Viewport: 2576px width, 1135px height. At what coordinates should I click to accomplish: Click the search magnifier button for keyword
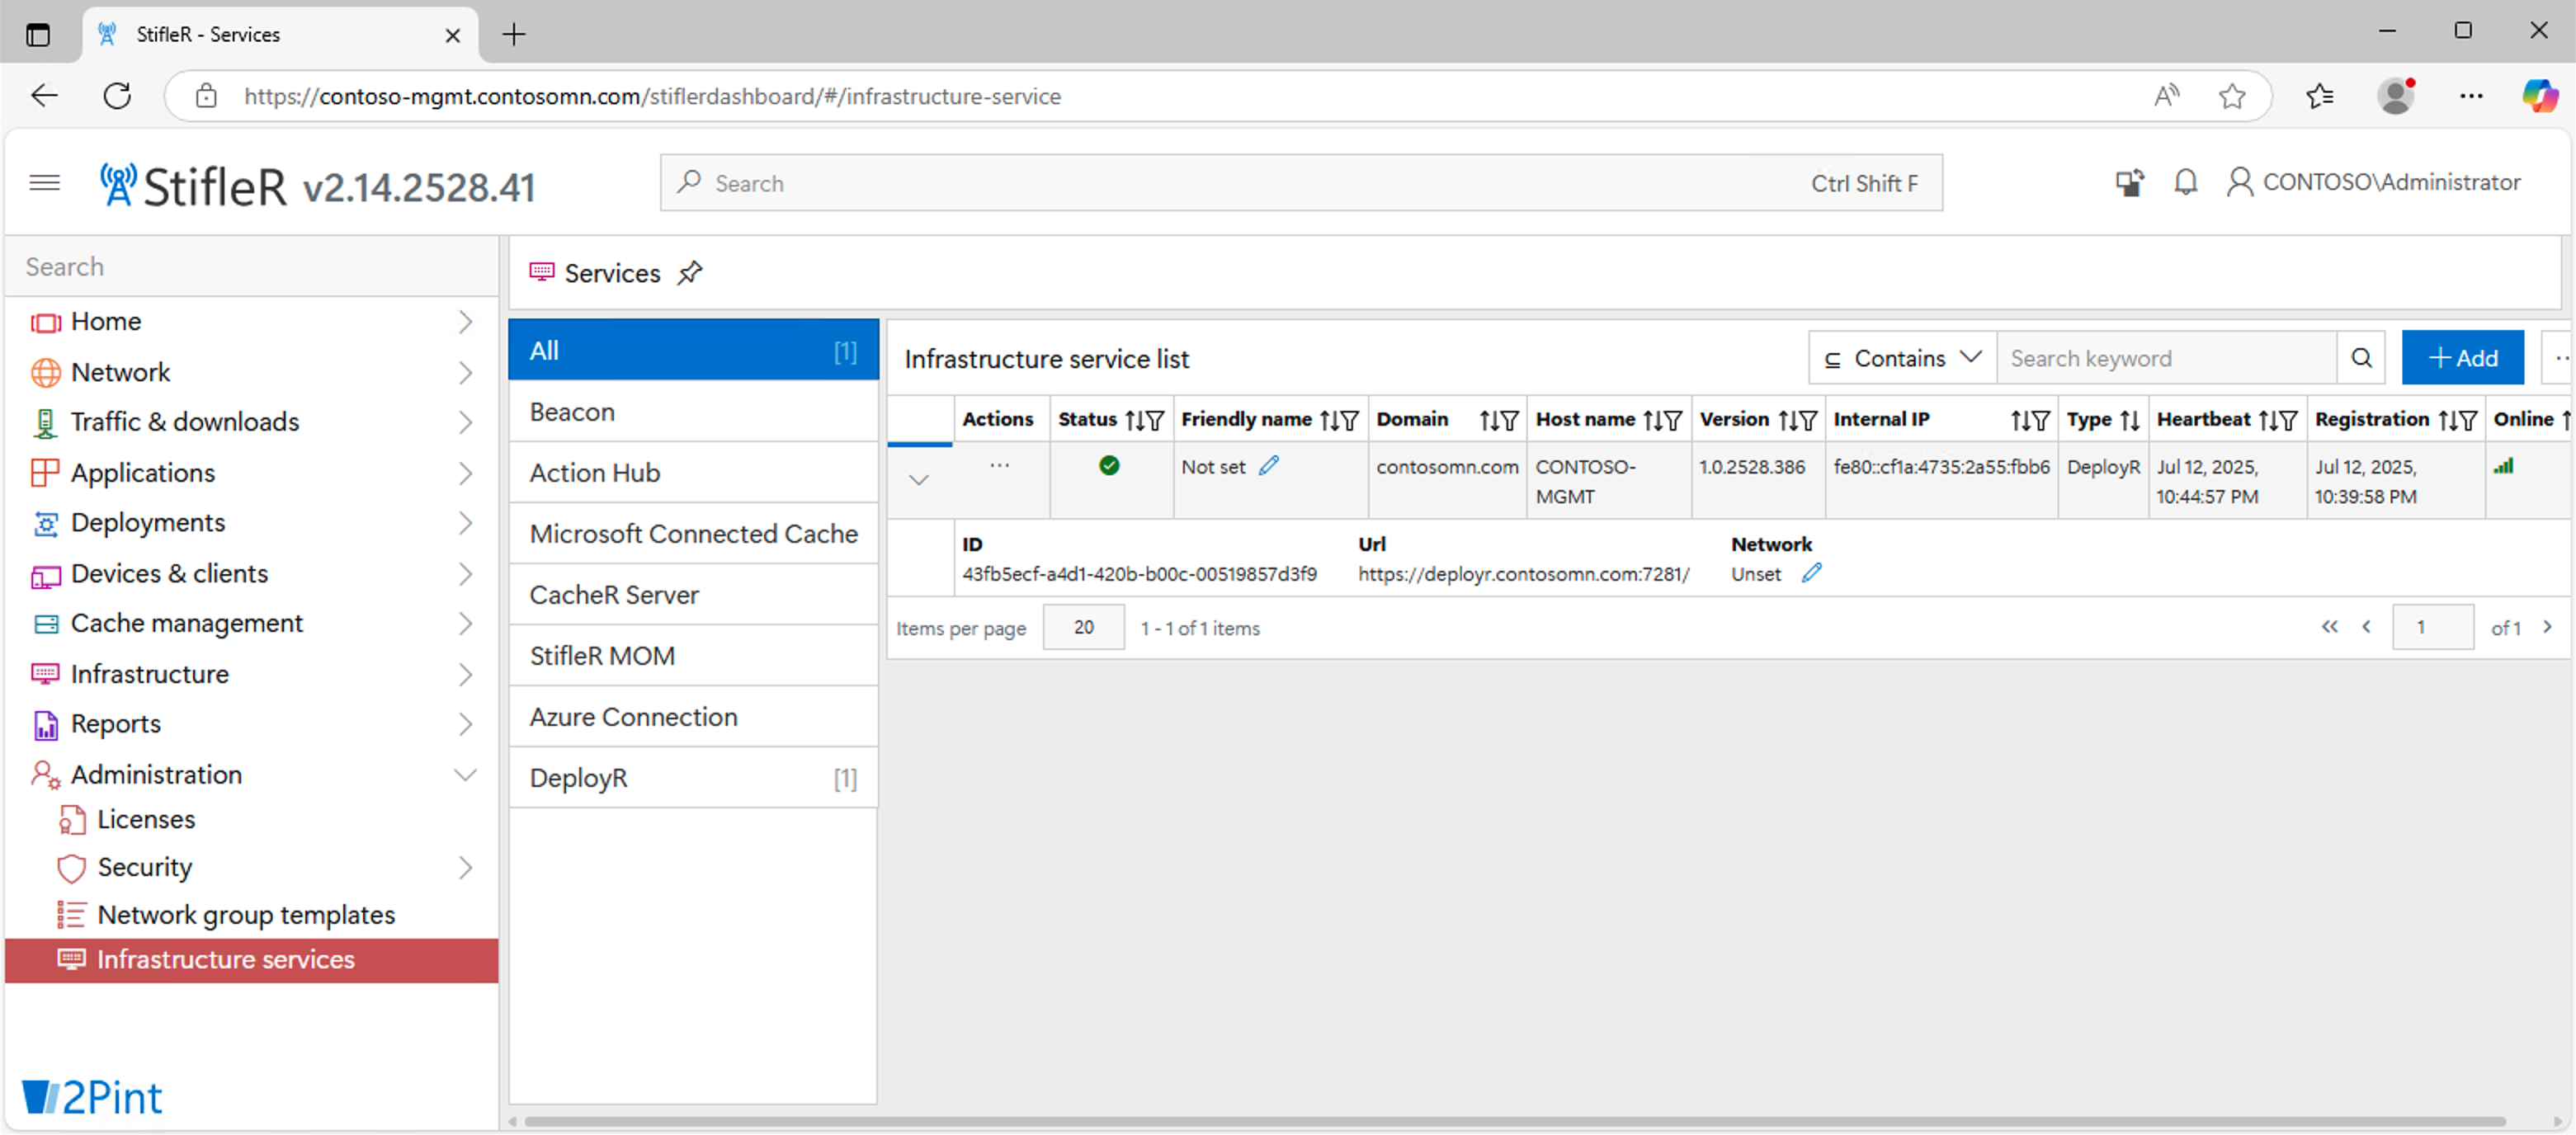2361,358
